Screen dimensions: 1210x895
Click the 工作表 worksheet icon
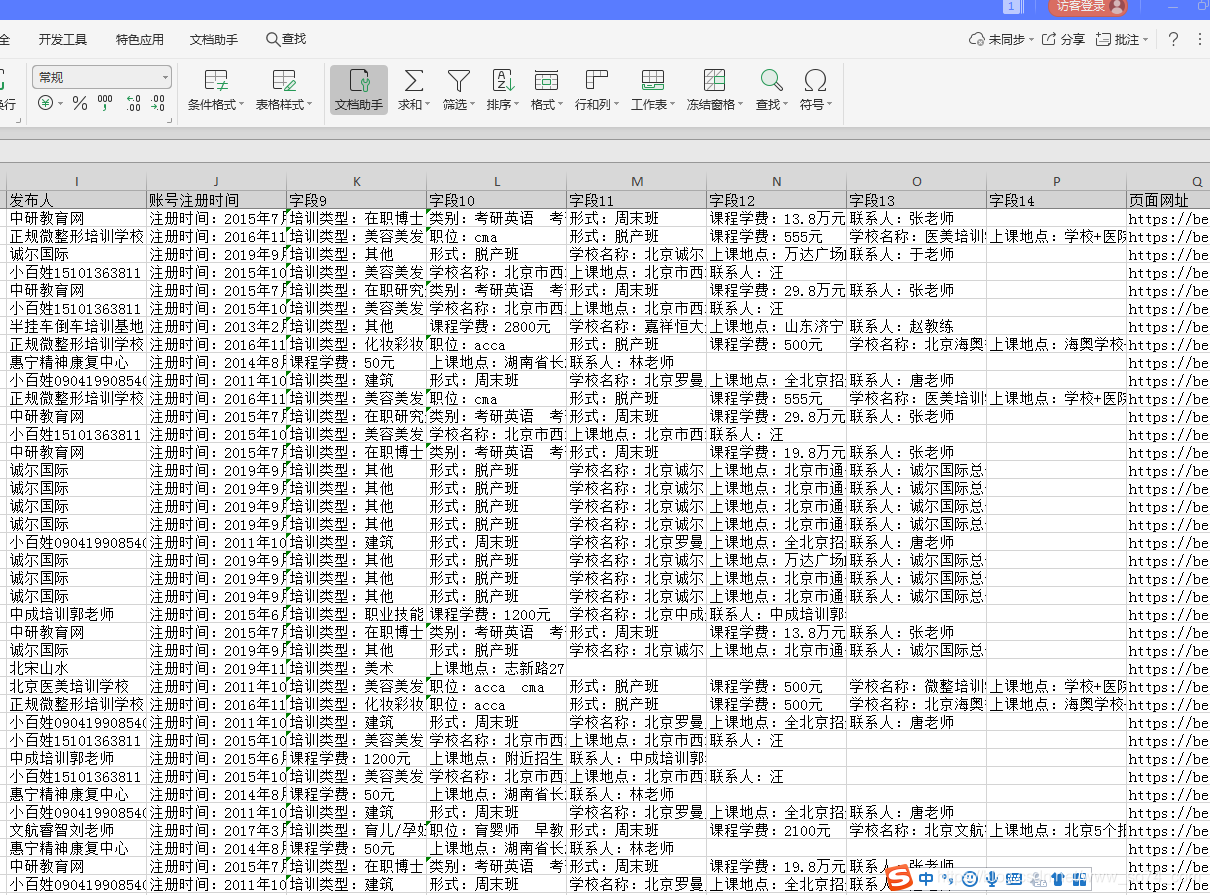653,81
